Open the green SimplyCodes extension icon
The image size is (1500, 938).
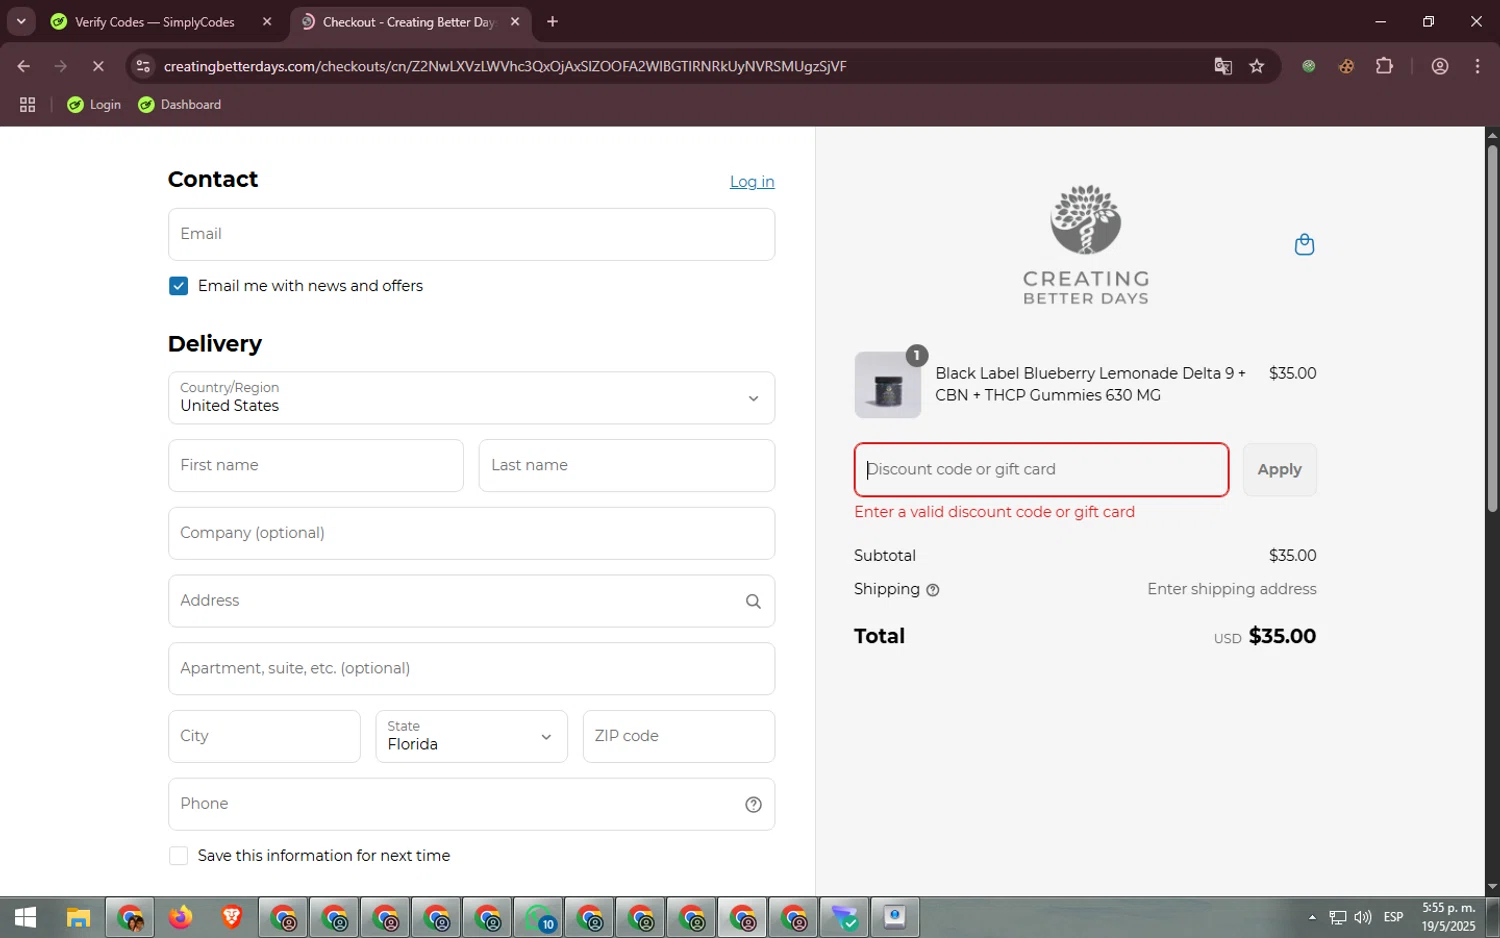[x=1308, y=66]
